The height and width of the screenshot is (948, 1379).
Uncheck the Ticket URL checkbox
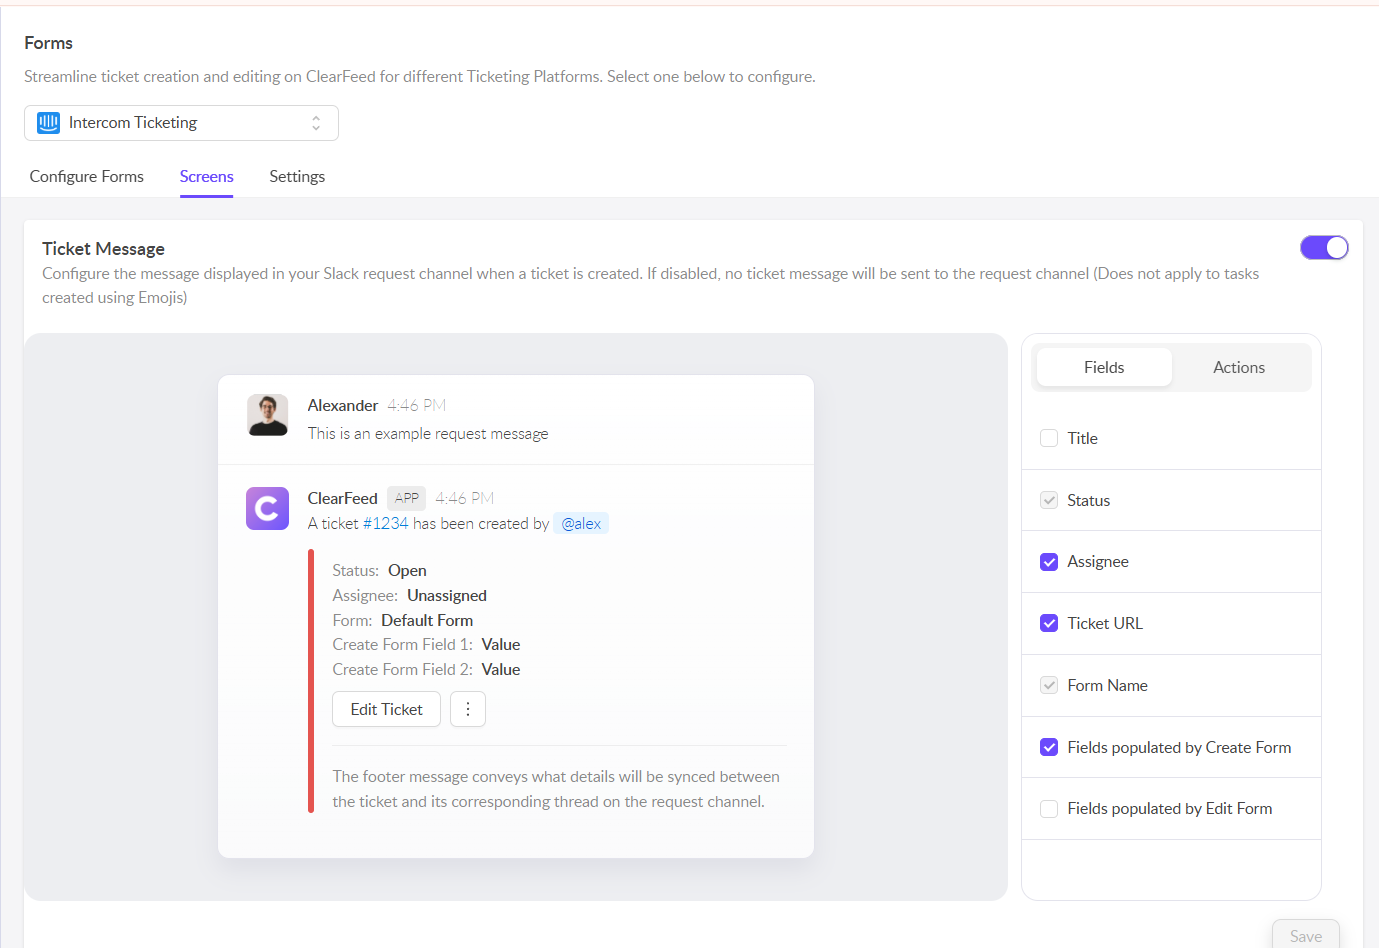(x=1049, y=624)
